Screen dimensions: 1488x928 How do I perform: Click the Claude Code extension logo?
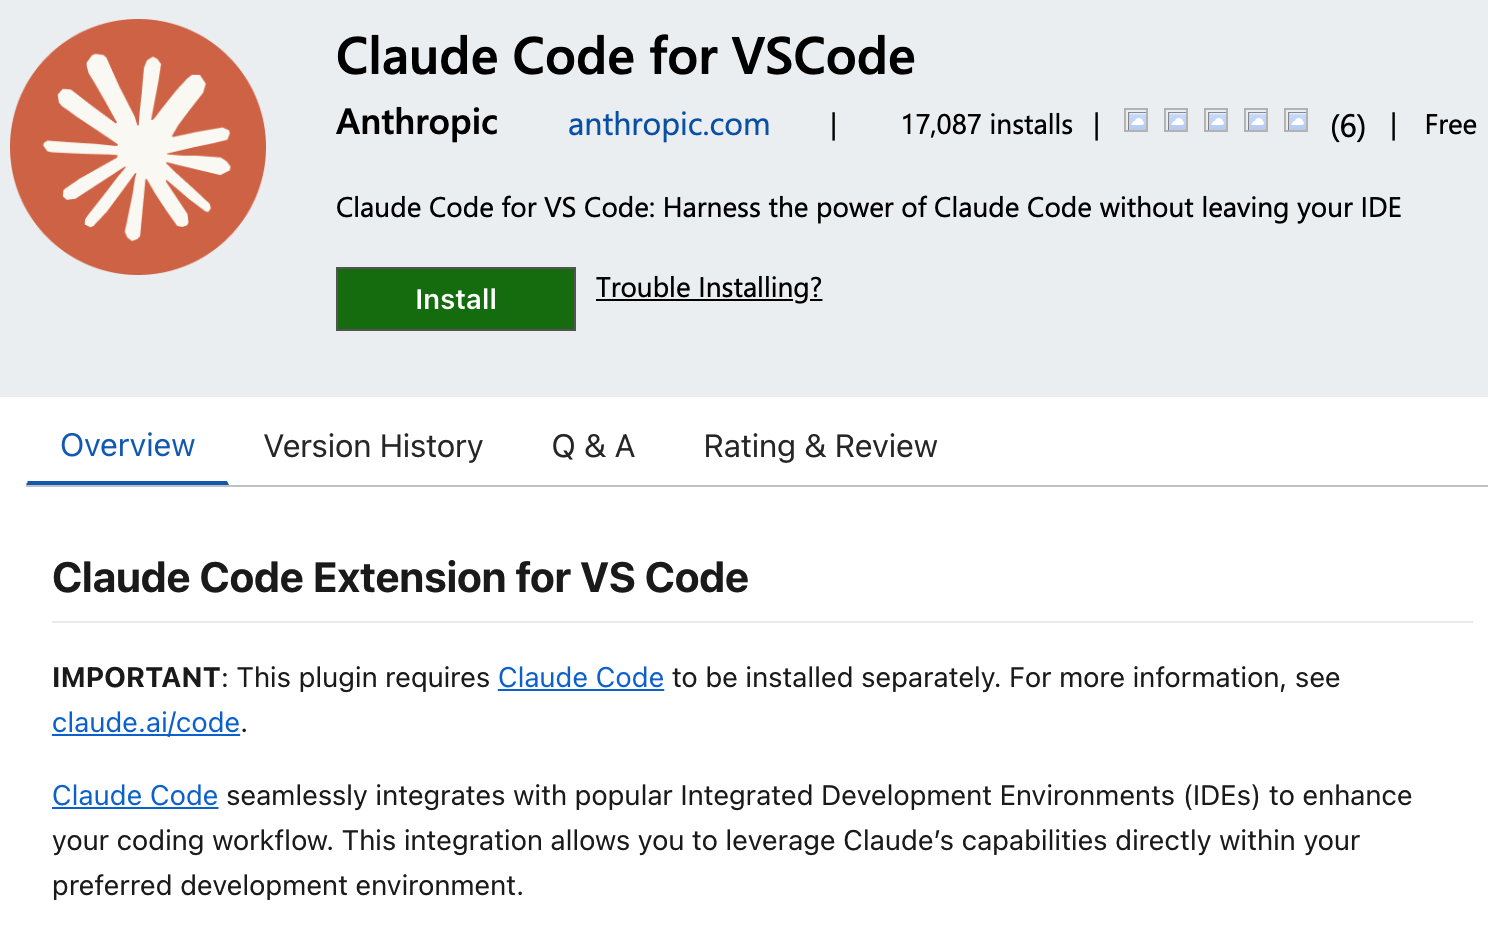[x=137, y=146]
